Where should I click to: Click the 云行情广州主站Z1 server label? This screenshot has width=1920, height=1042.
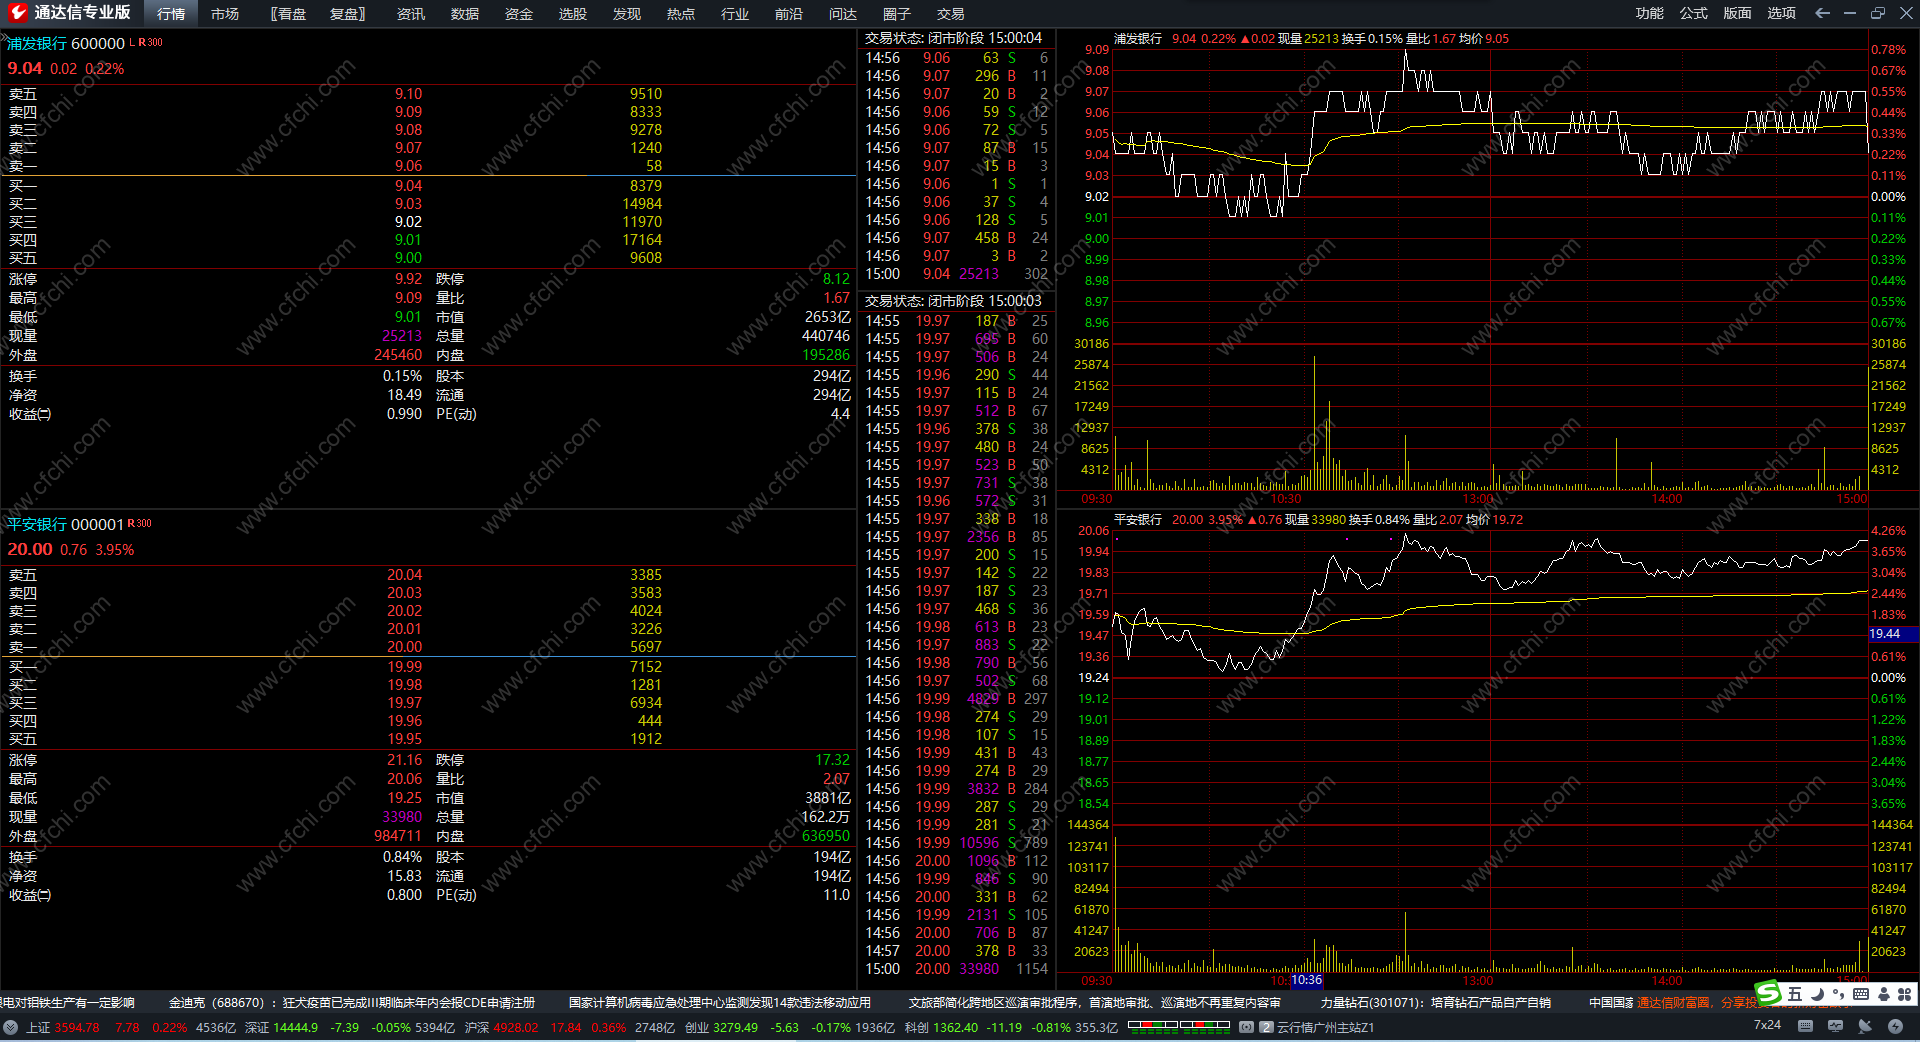[1326, 1027]
